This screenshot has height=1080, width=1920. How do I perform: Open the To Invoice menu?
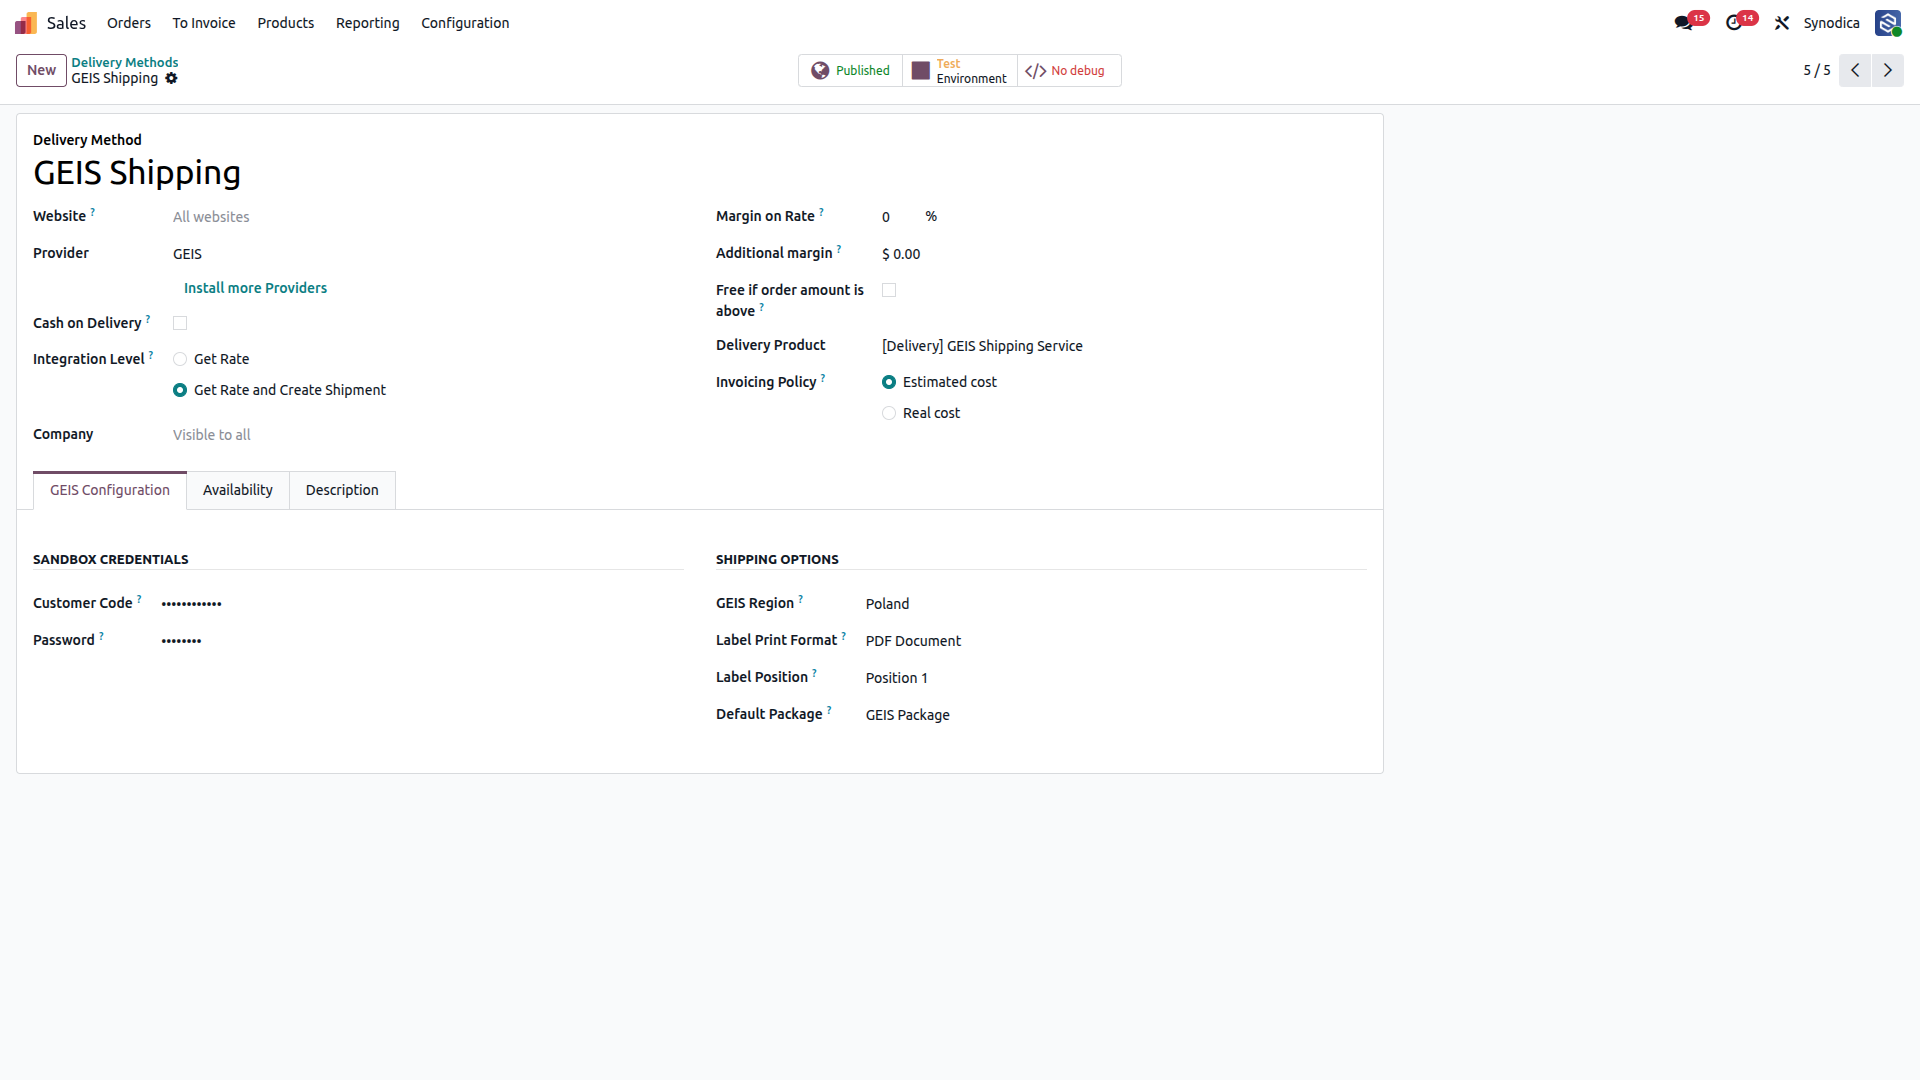tap(204, 23)
